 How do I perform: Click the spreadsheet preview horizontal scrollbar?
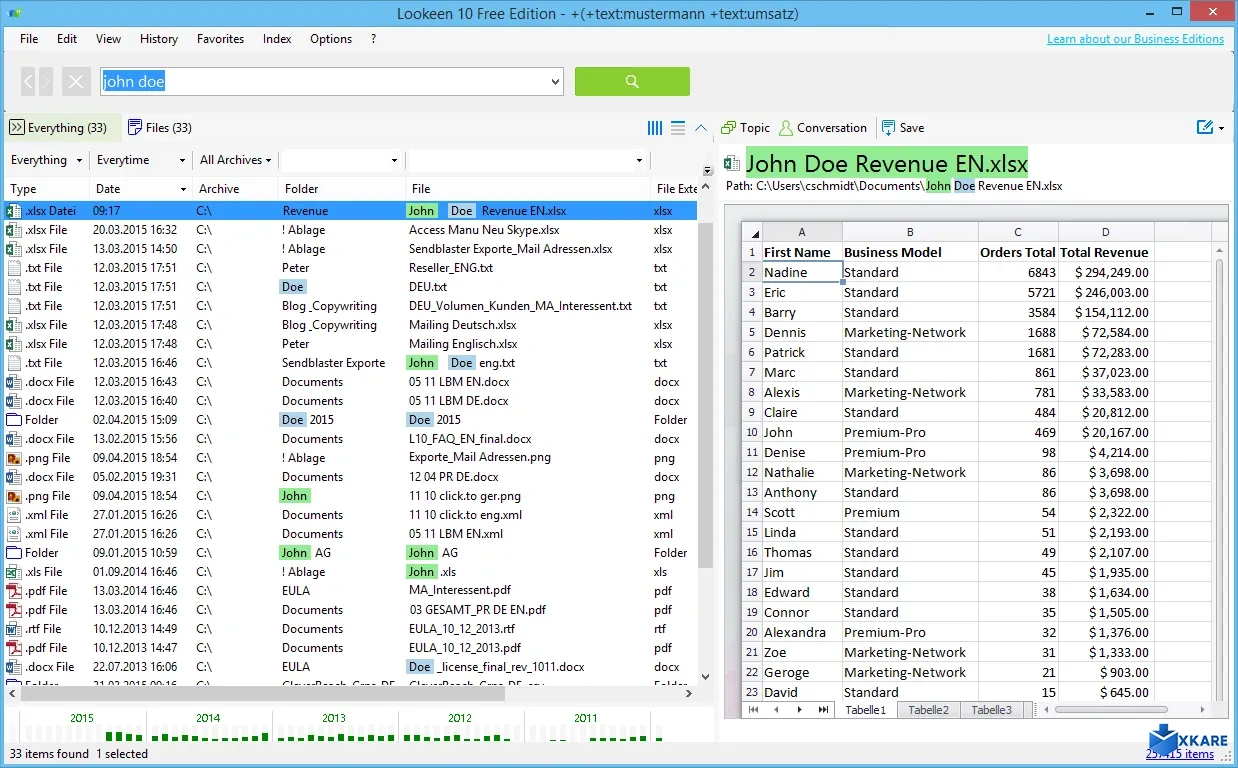click(1111, 710)
